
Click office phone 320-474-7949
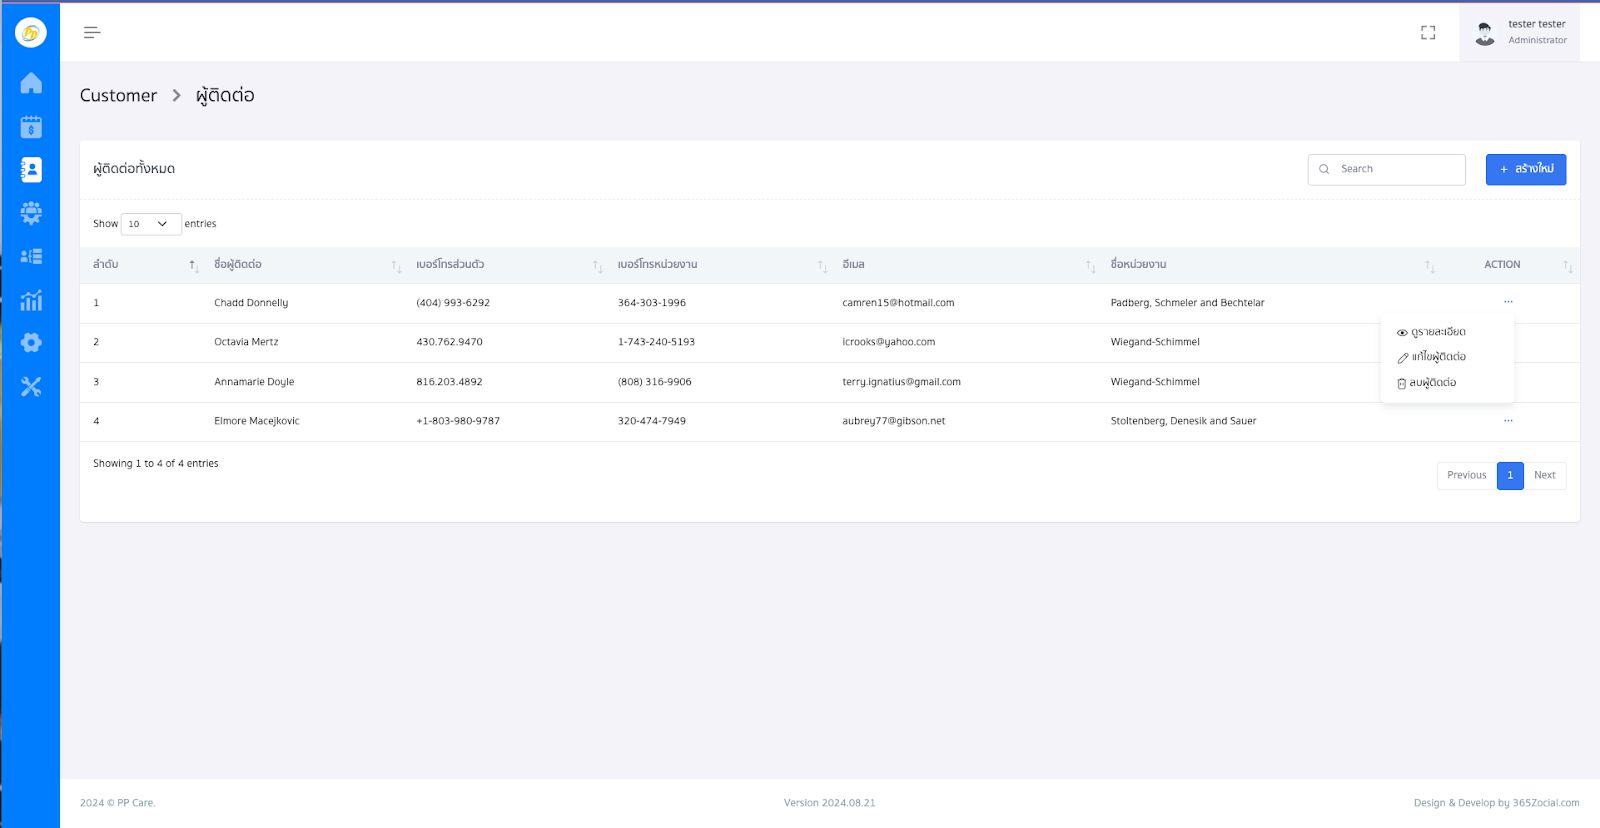(652, 421)
